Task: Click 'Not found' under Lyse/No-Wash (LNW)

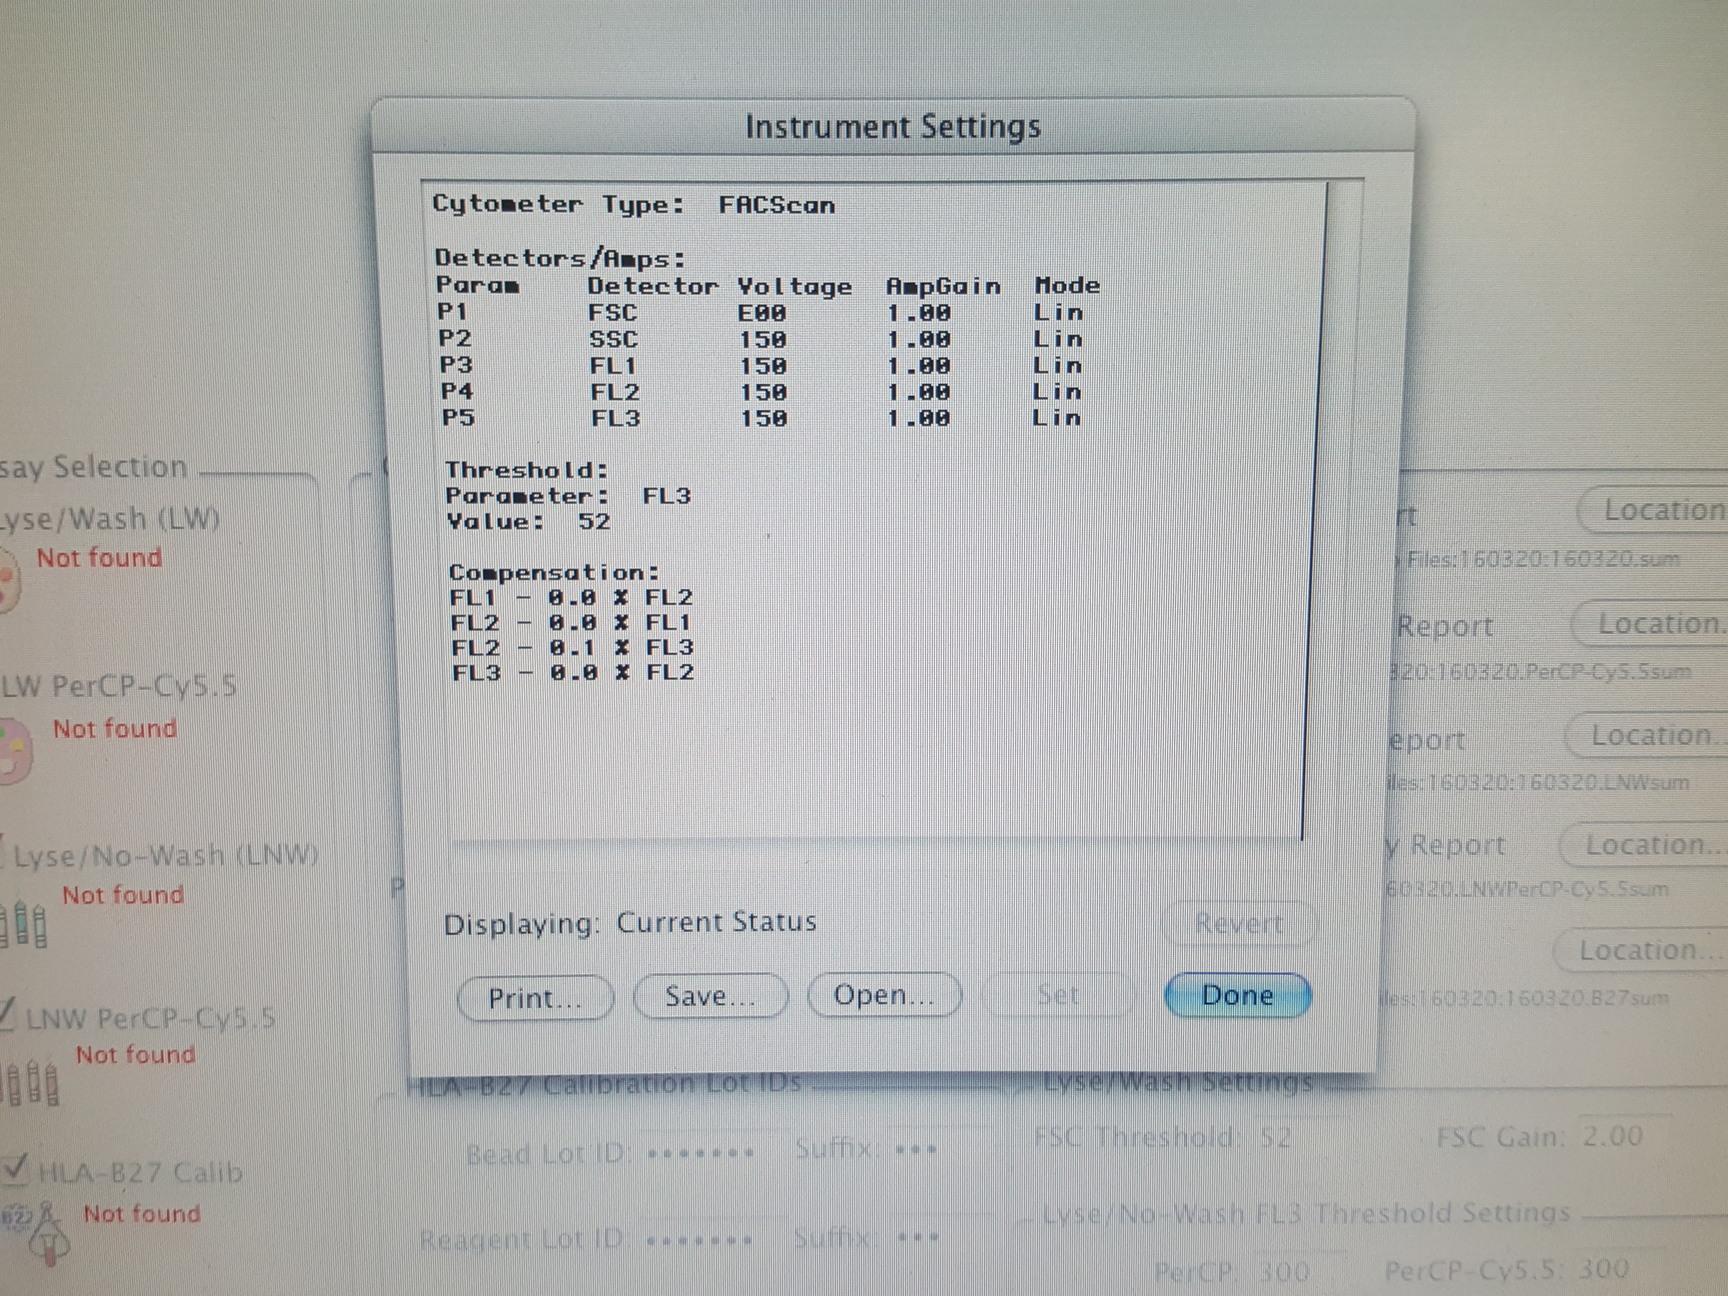Action: pos(123,895)
